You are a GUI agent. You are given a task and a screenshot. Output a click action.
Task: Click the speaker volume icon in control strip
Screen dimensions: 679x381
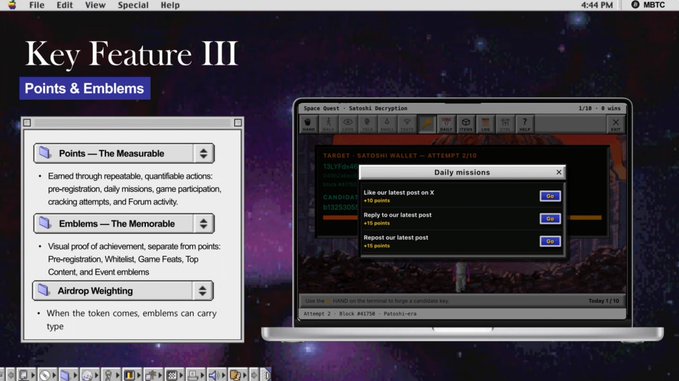pos(213,375)
